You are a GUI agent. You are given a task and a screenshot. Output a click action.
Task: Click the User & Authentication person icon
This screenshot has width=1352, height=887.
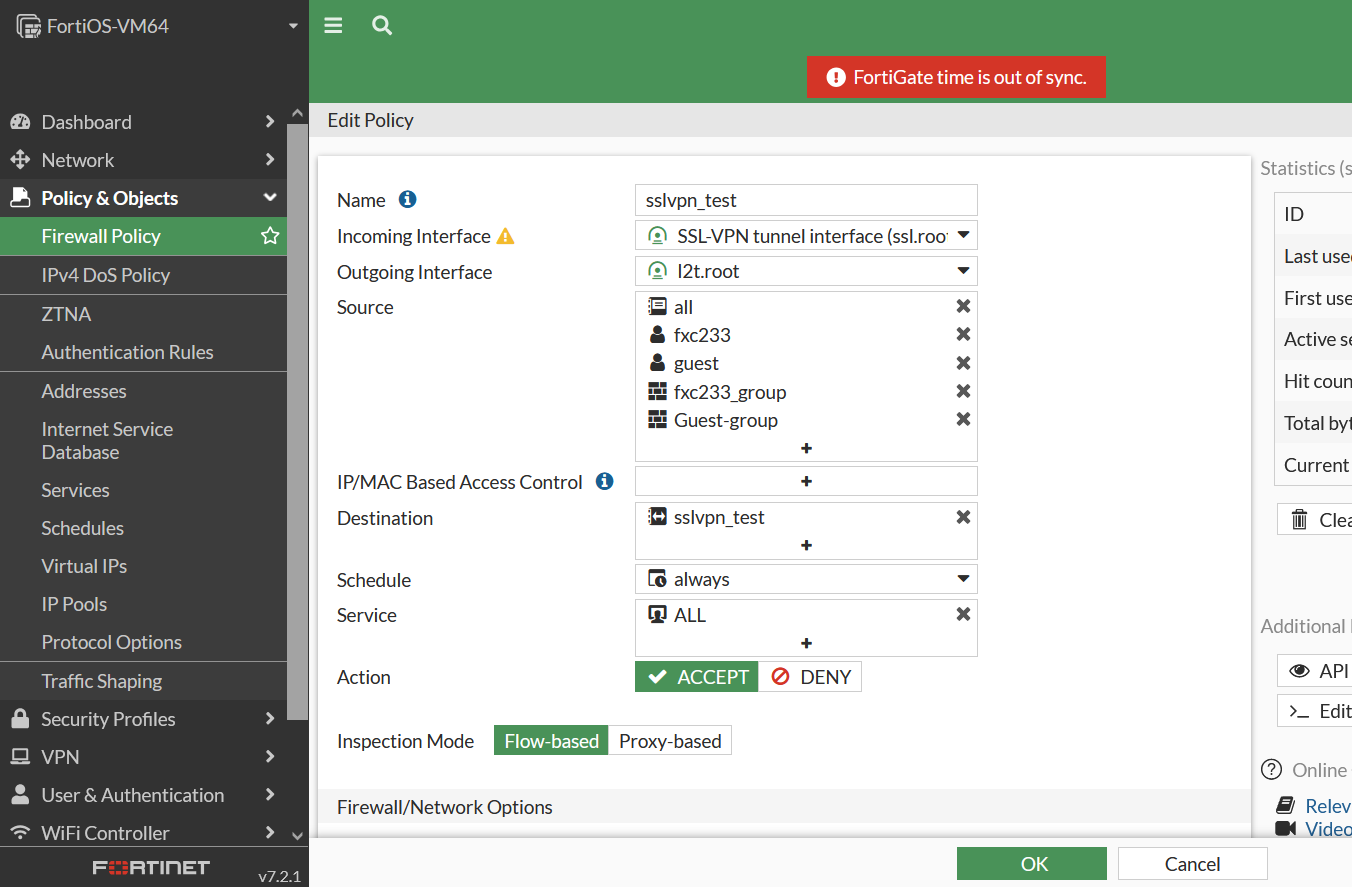tap(20, 795)
